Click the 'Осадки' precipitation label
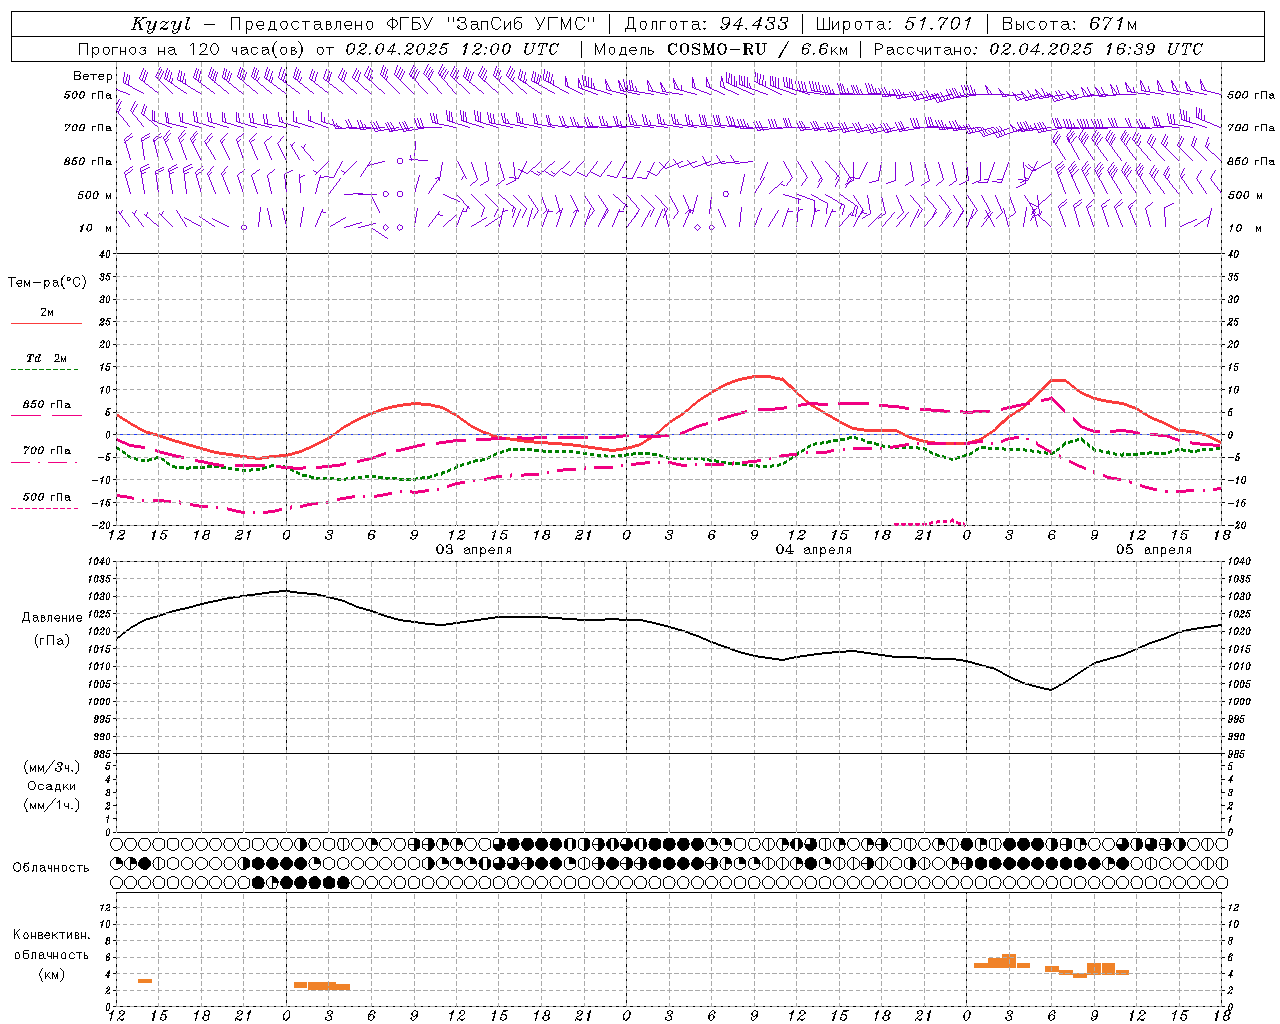This screenshot has width=1280, height=1024. coord(52,786)
